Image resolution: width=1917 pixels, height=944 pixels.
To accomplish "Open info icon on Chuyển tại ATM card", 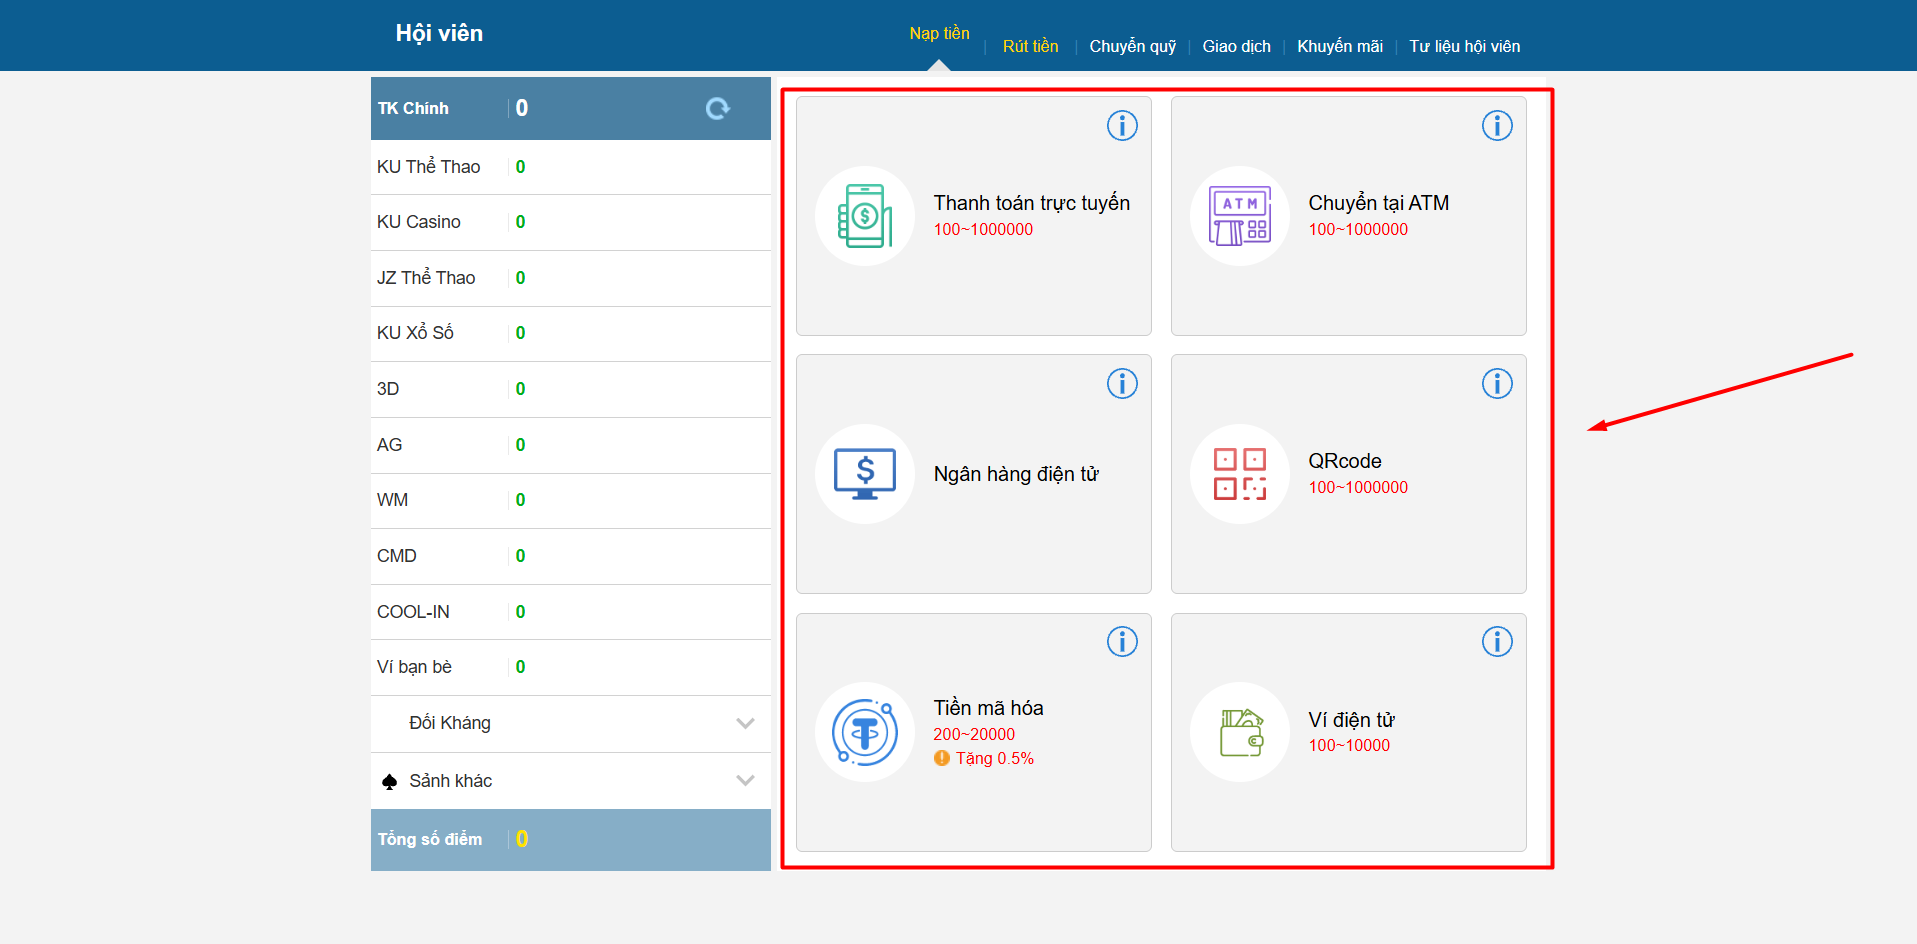I will pyautogui.click(x=1496, y=126).
